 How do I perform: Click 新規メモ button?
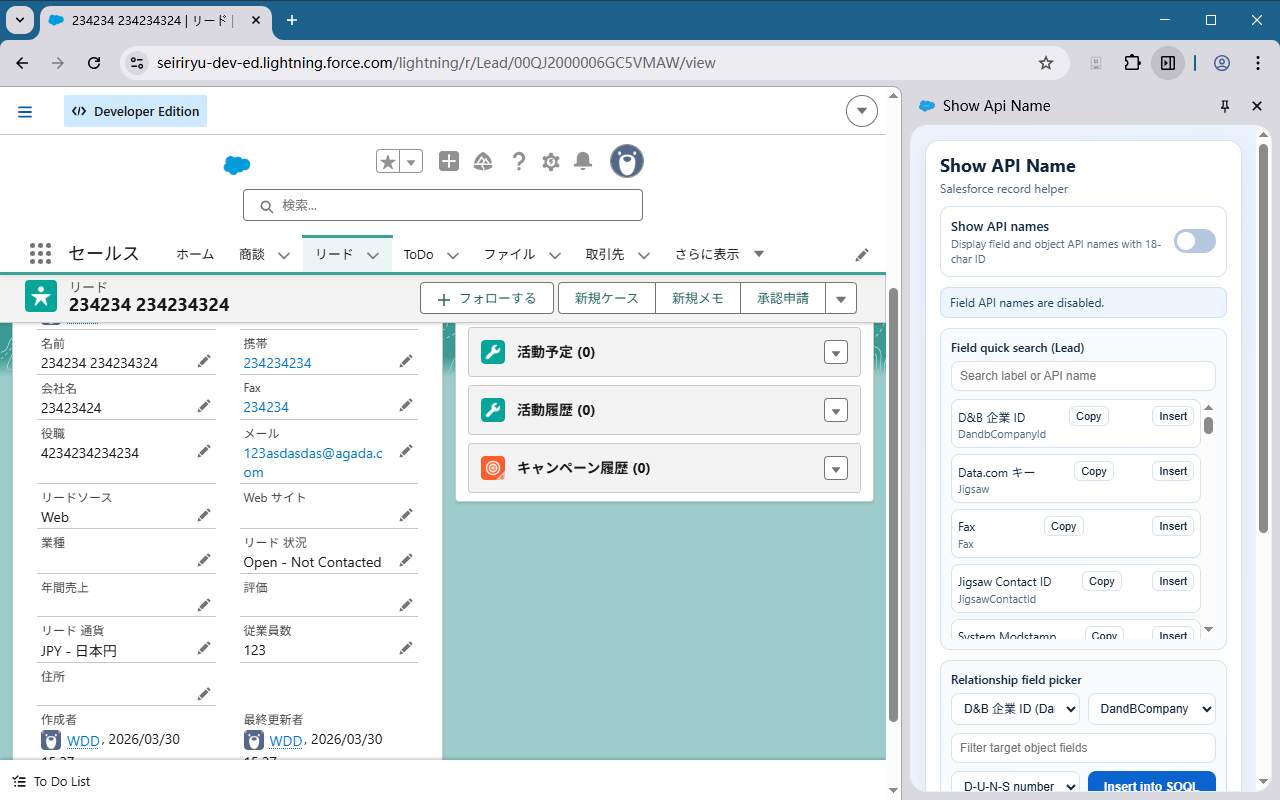(x=698, y=298)
